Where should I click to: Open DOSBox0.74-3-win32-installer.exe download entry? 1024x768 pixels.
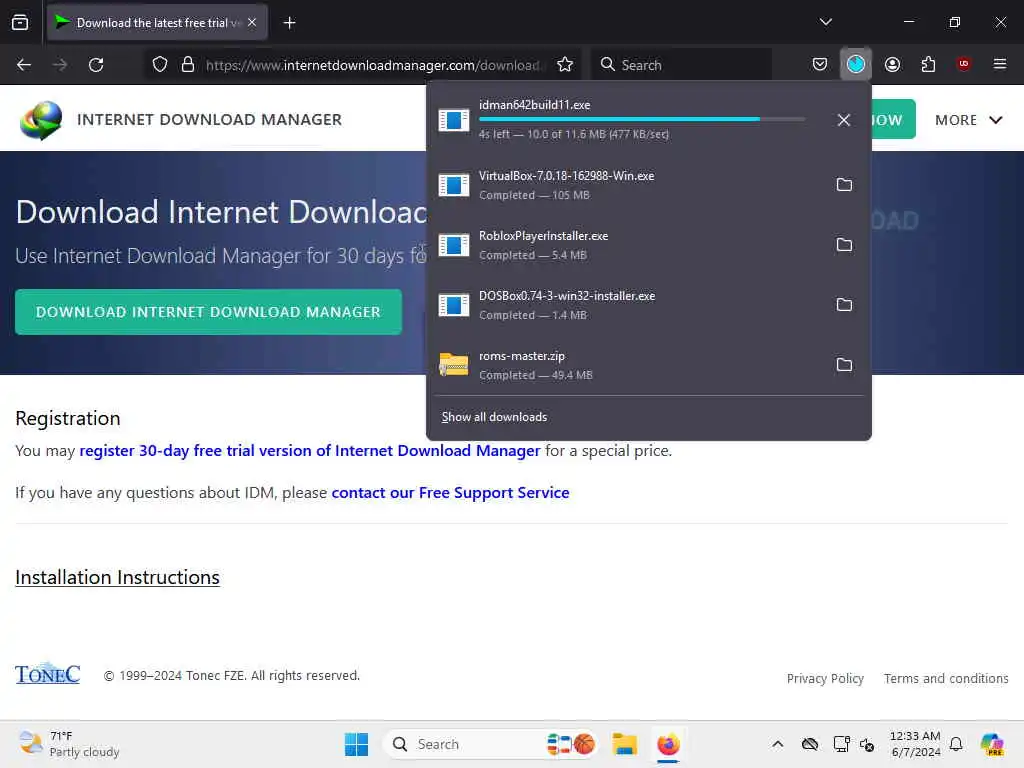(648, 305)
